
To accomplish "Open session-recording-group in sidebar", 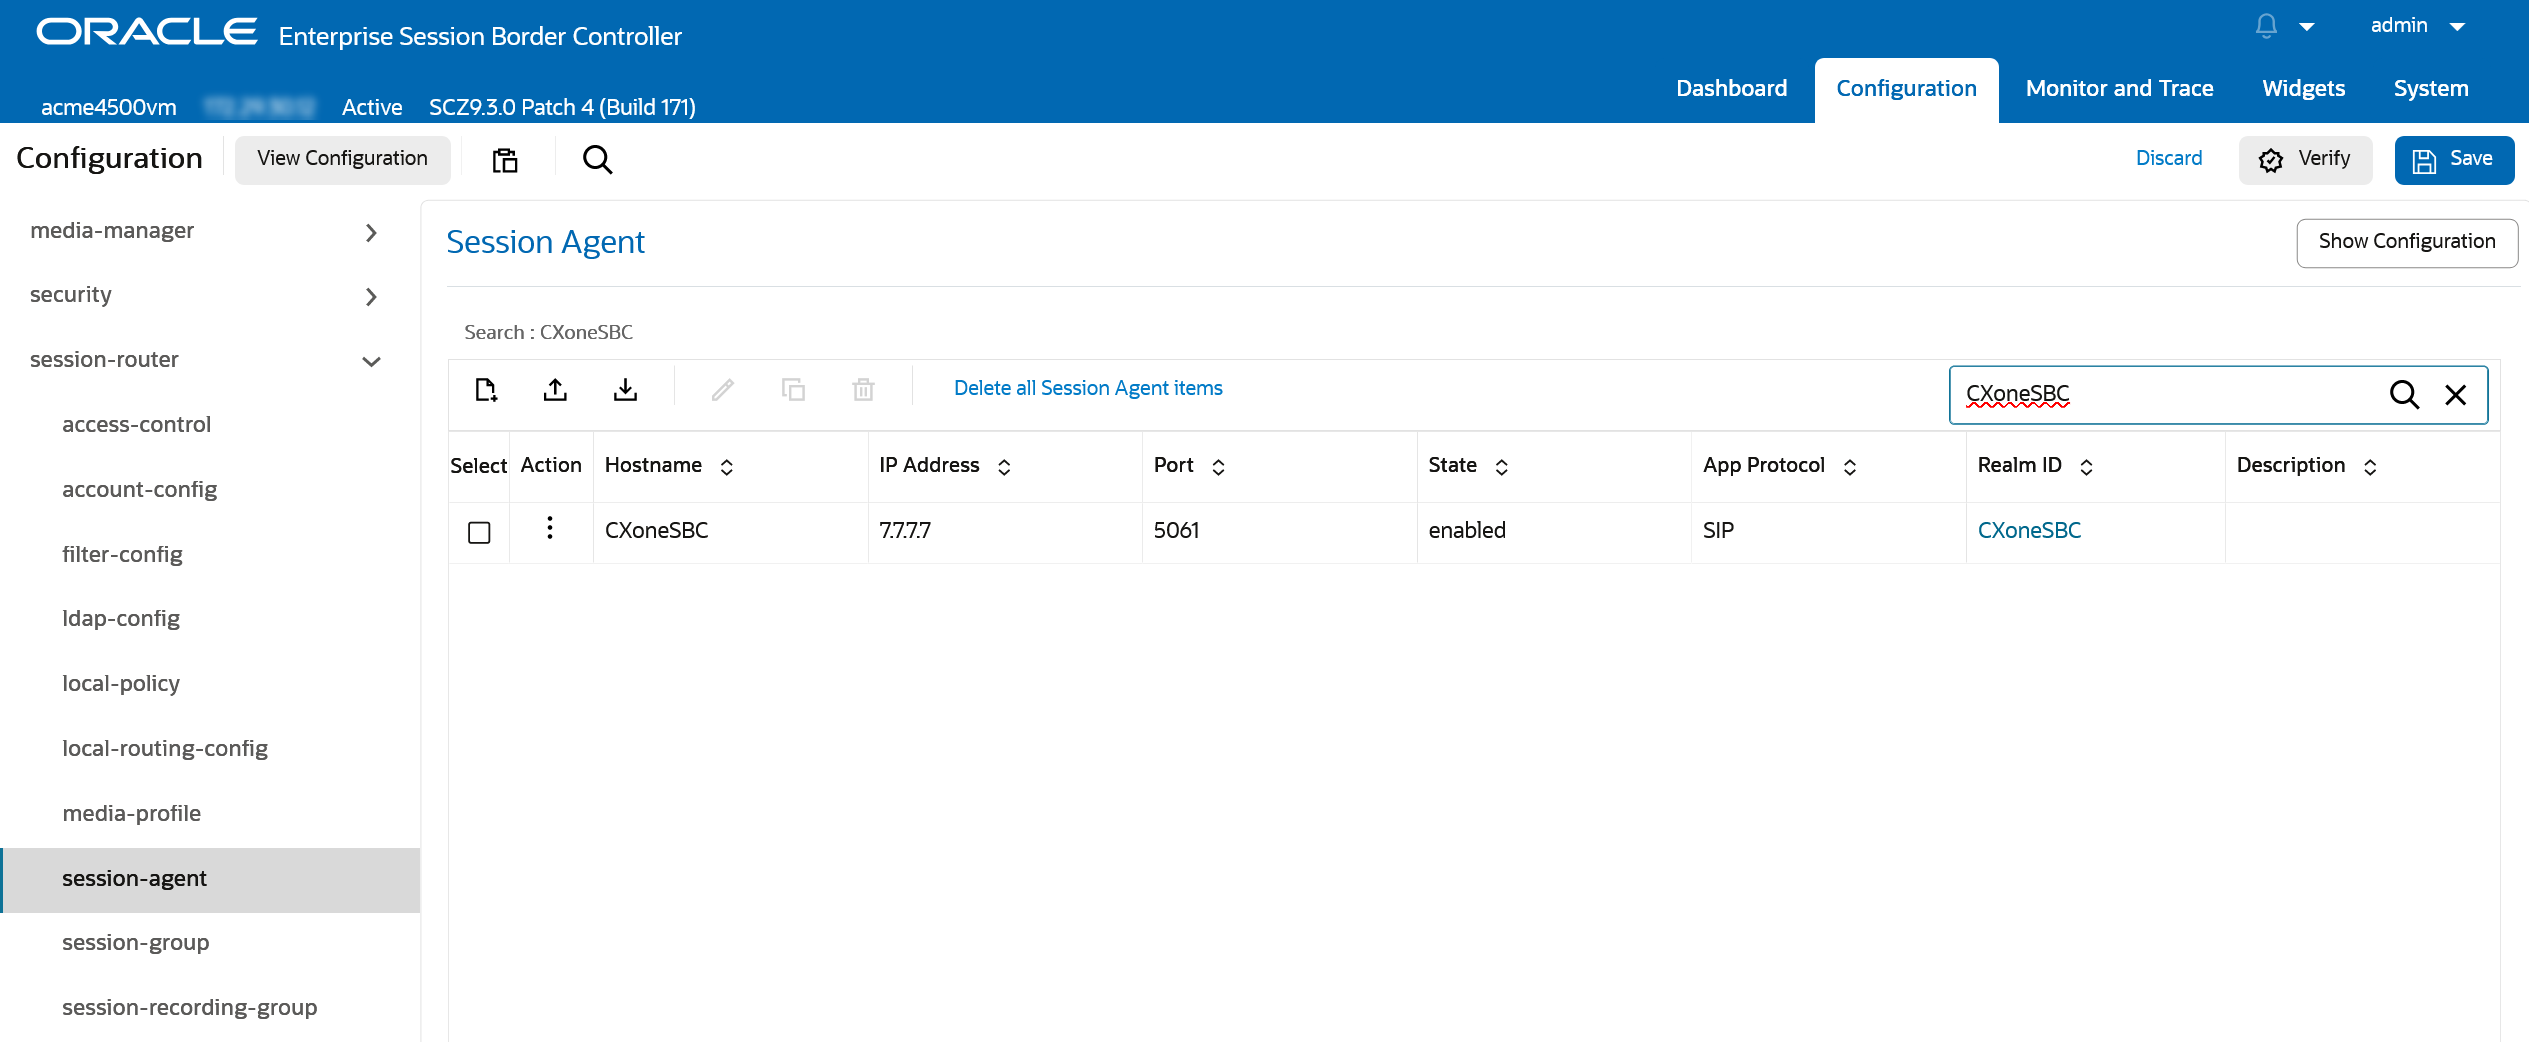I will (189, 1008).
